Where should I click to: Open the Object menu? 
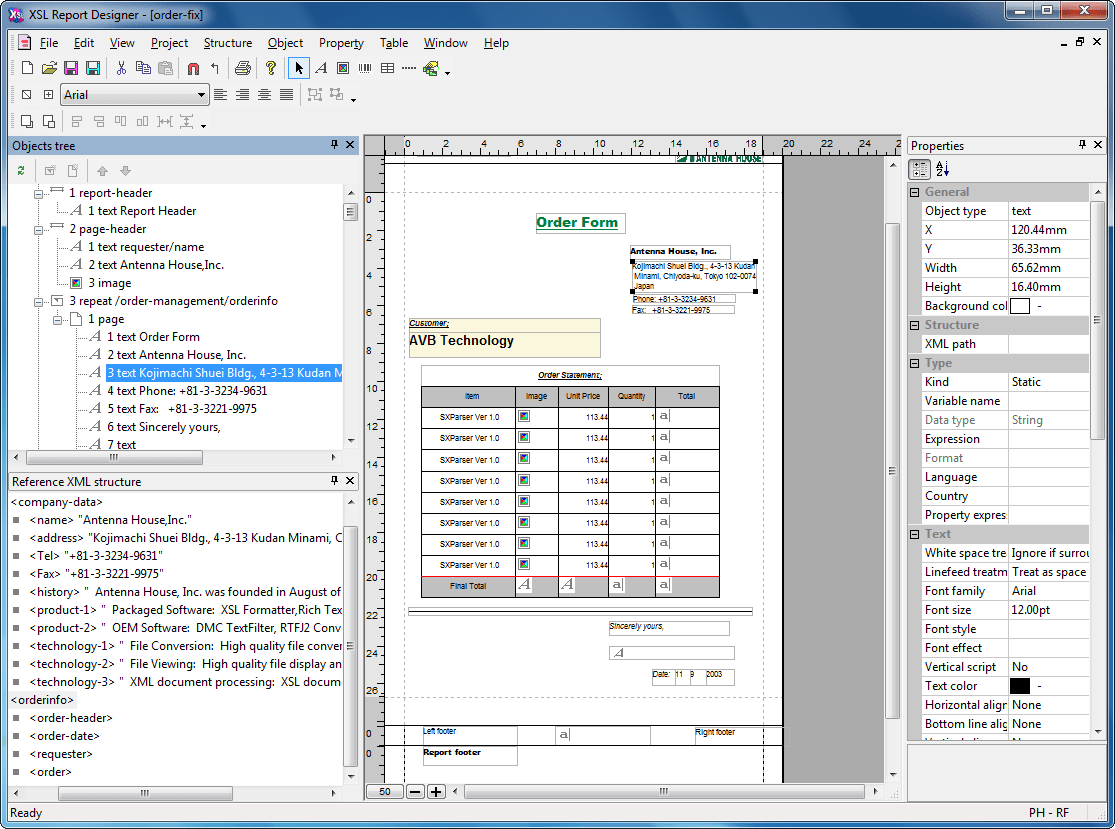285,43
